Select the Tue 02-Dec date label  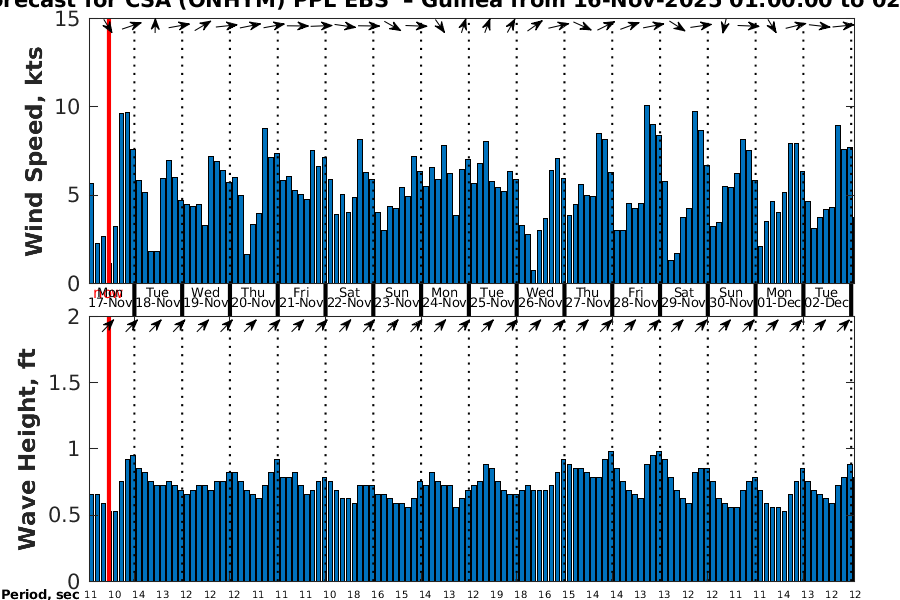click(827, 298)
